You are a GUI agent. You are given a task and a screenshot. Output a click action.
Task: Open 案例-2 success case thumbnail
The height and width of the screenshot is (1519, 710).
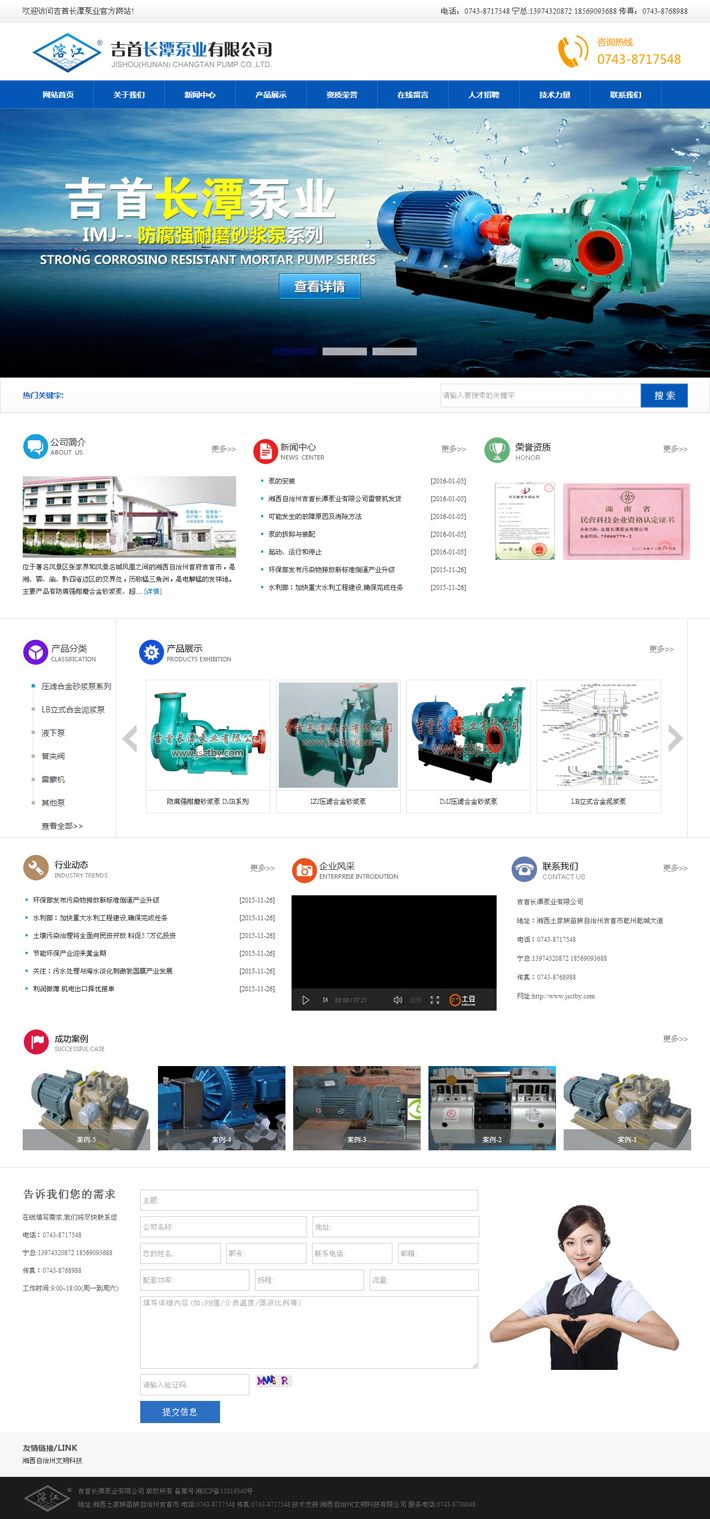[492, 1108]
